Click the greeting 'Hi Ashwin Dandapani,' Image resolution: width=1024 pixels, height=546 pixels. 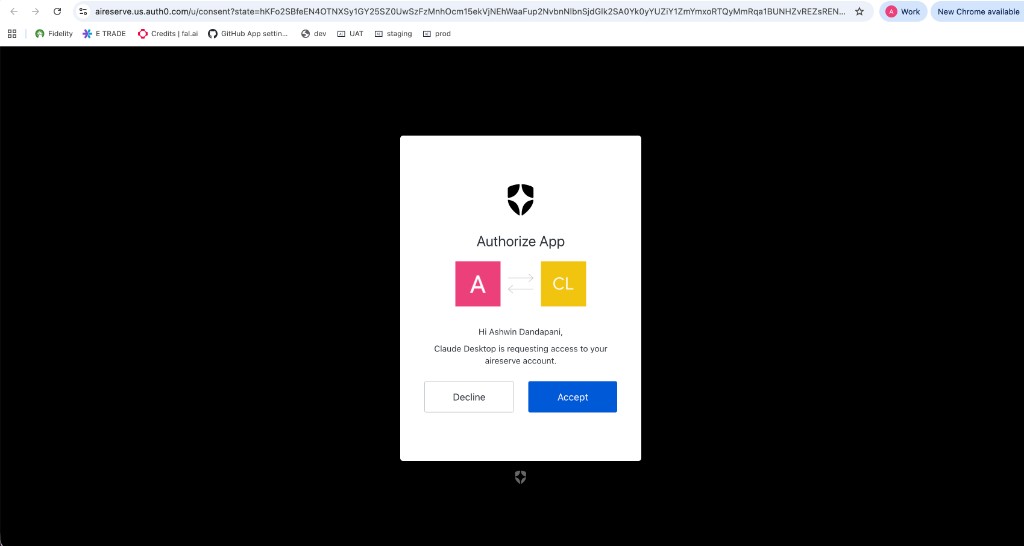tap(520, 332)
